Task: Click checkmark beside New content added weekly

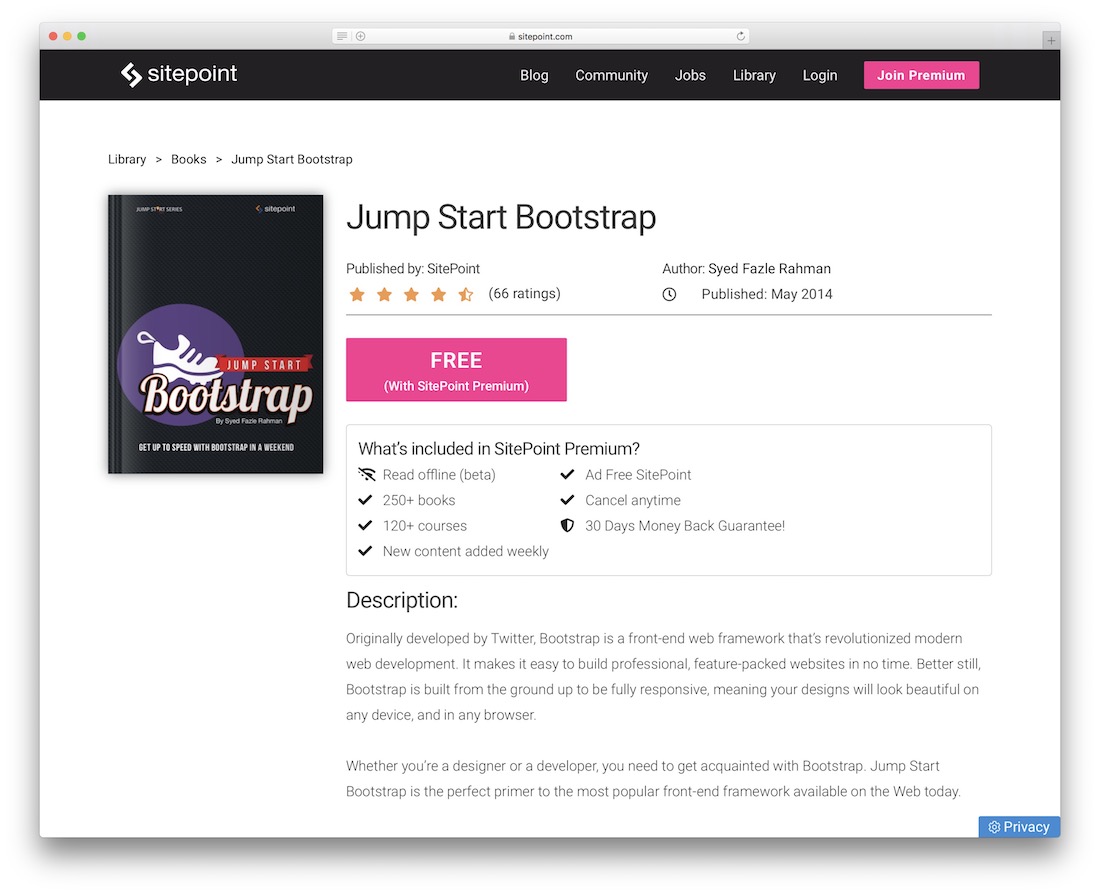Action: coord(365,551)
